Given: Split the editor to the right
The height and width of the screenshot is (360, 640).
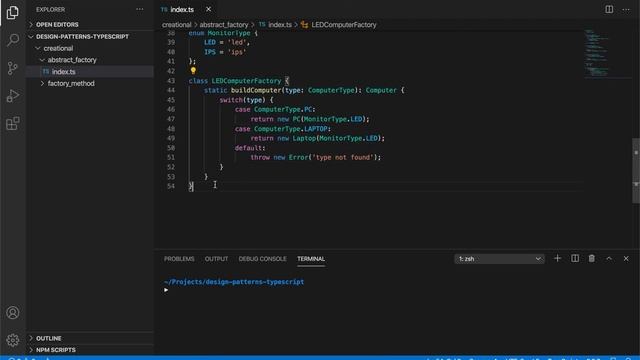Looking at the screenshot, I should tap(609, 9).
